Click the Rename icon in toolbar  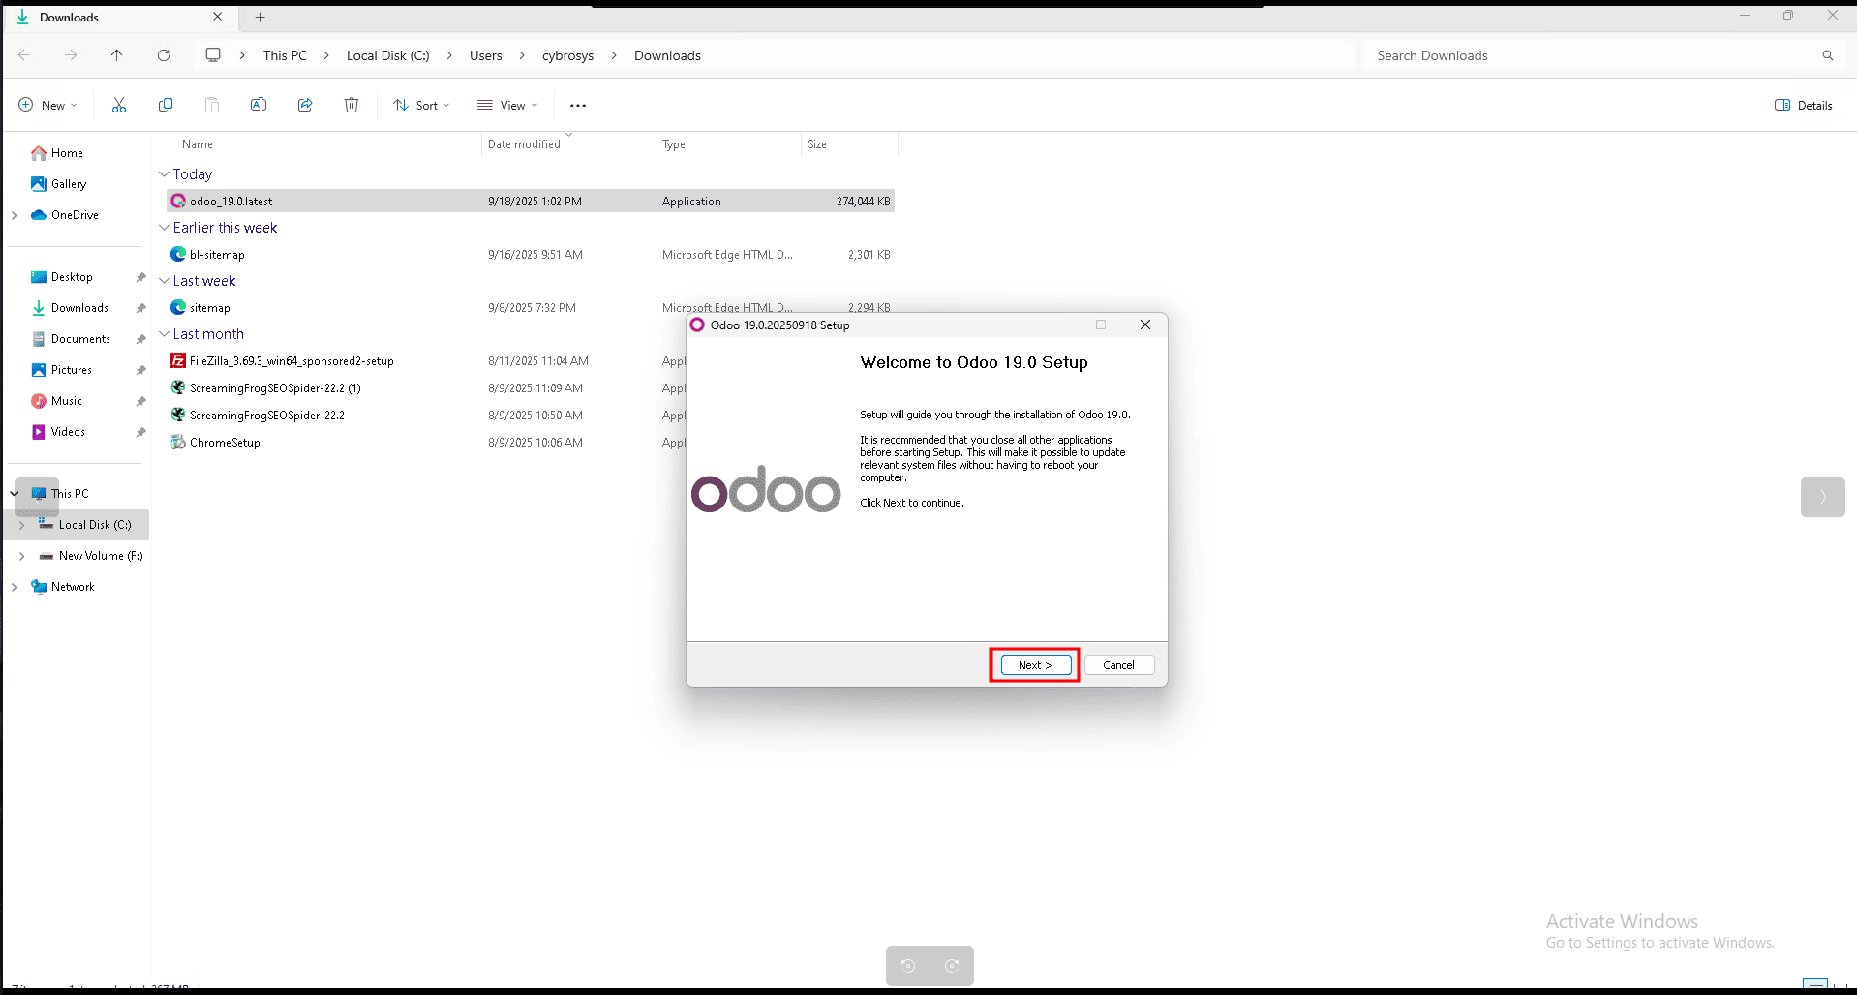[258, 105]
